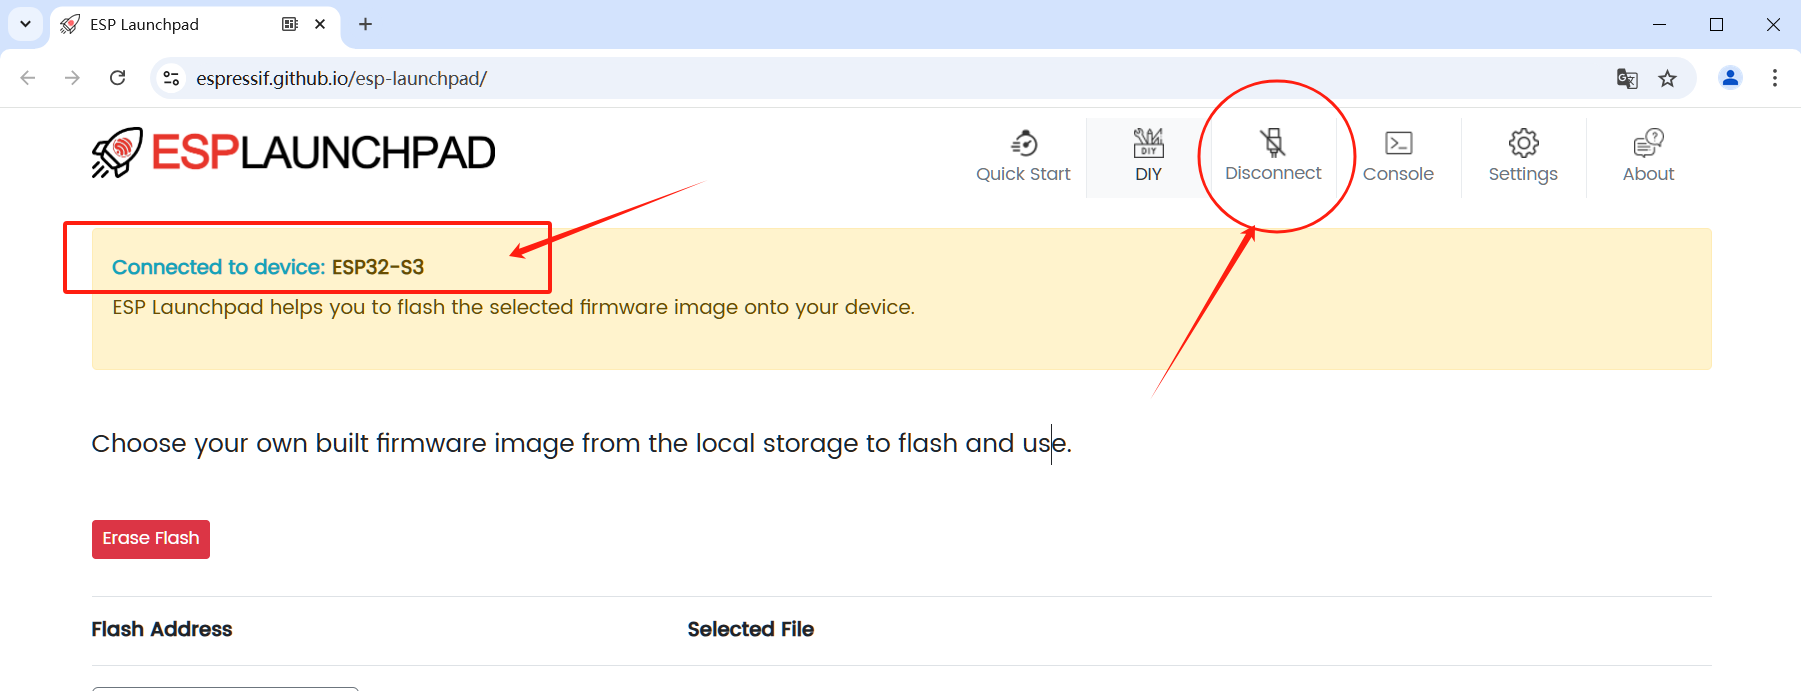The image size is (1801, 691).
Task: Open a new browser tab
Action: coord(366,24)
